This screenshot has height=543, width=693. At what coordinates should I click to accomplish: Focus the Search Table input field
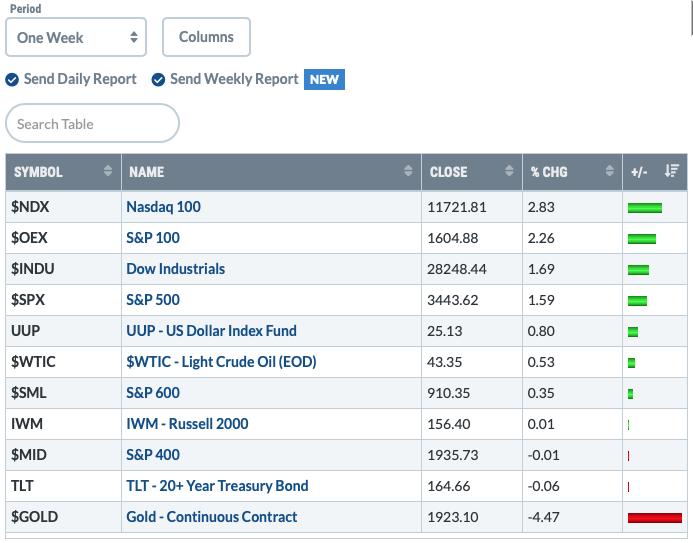point(92,123)
